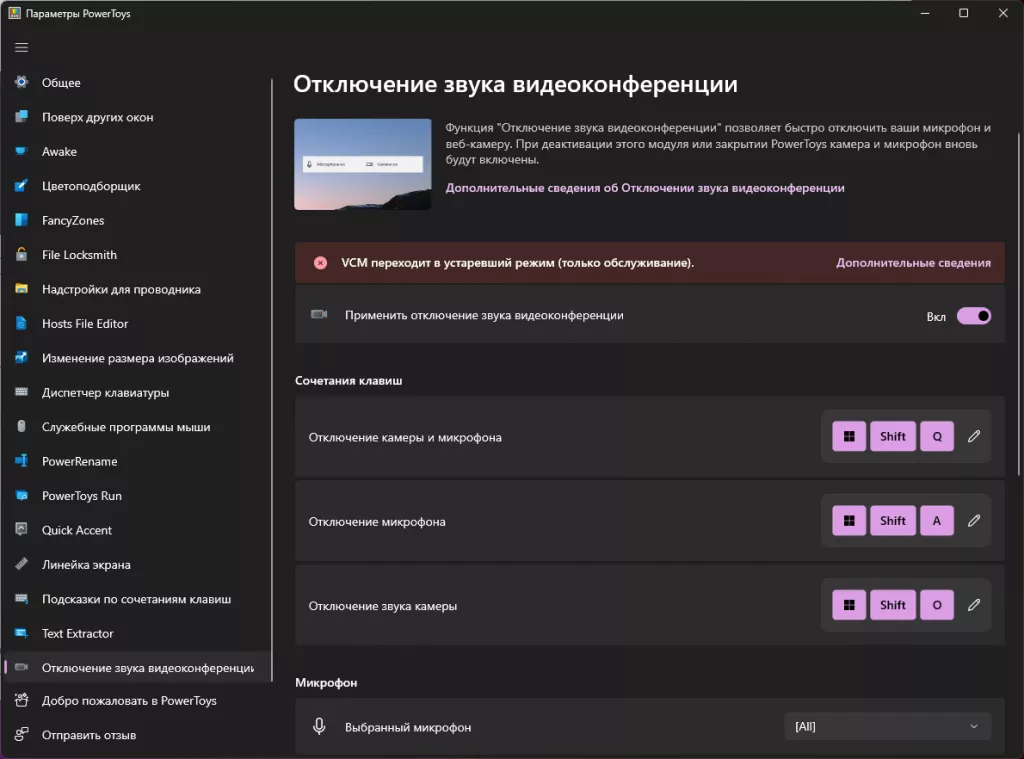Click the Отключение звука видеоконференции page title
The height and width of the screenshot is (759, 1024).
[515, 84]
